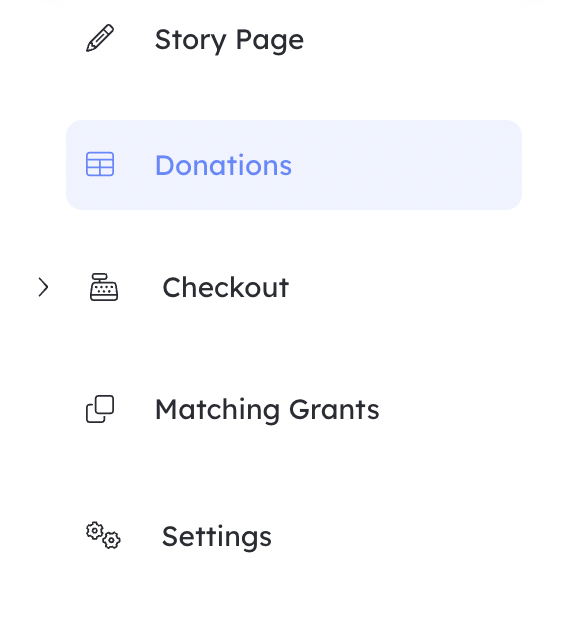
Task: Choose the Checkout text label
Action: tap(226, 287)
